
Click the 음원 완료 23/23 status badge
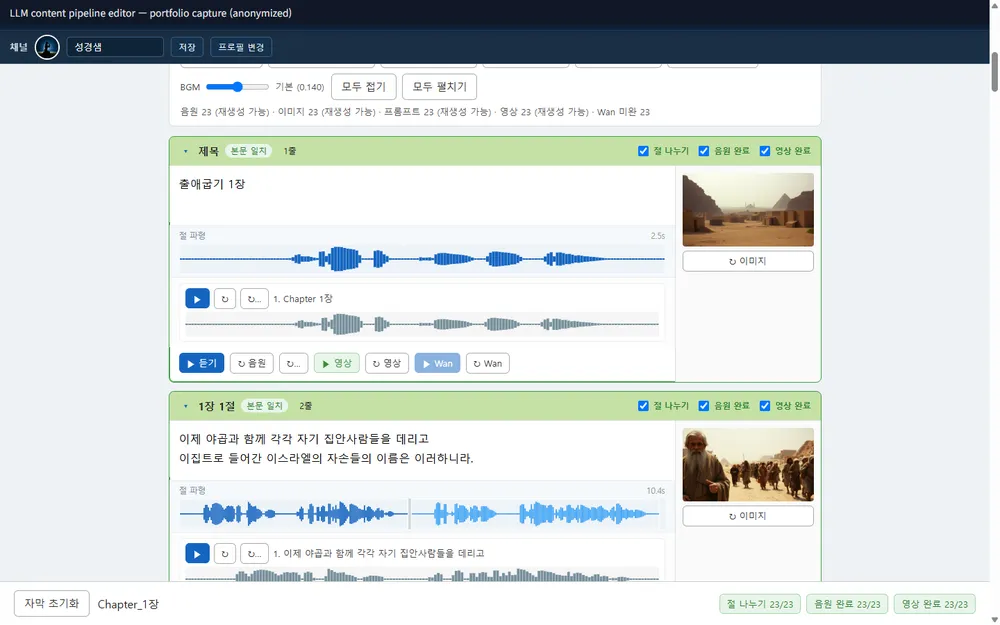click(847, 605)
